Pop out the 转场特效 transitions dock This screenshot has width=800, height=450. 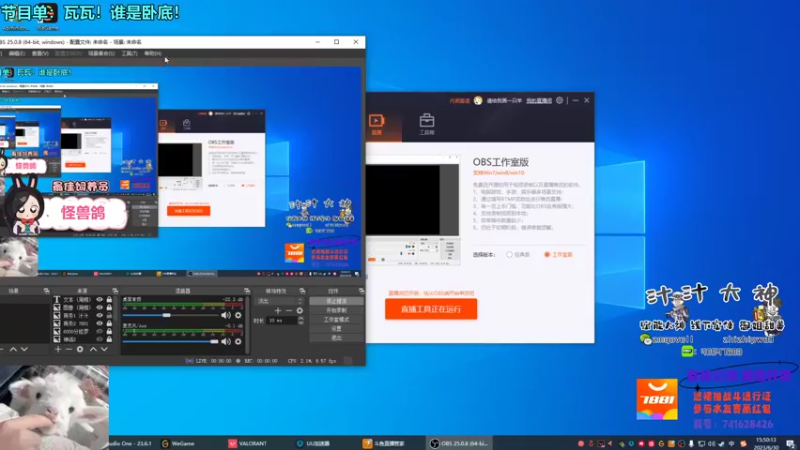(x=302, y=291)
